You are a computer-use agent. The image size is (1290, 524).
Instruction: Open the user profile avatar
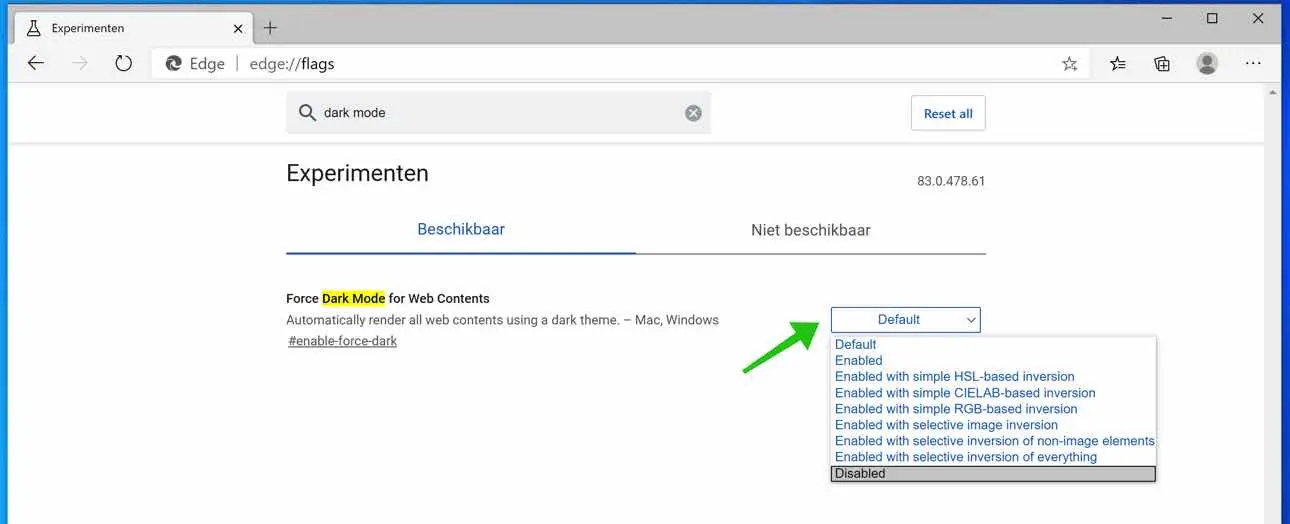coord(1208,64)
